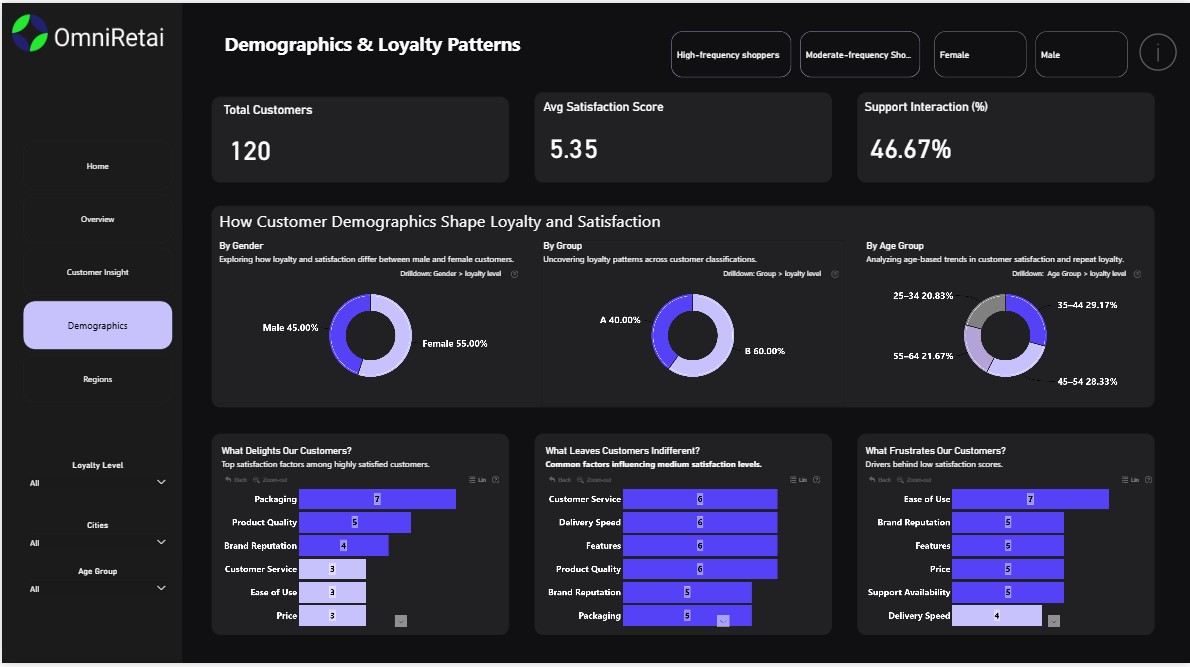Click Product Quality bar in What Delights
Viewport: 1190px width, 667px height.
coord(354,522)
